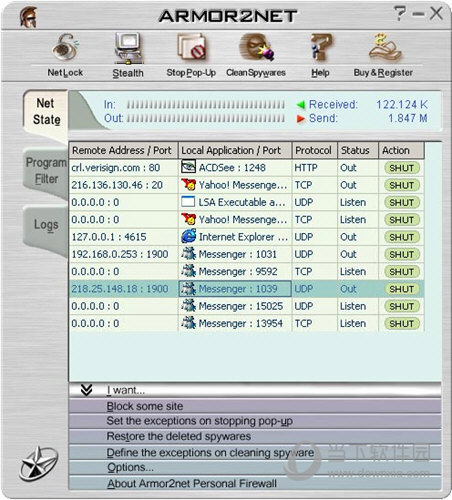This screenshot has width=452, height=500.
Task: Click Messenger icon in the 9592 row
Action: pos(188,271)
